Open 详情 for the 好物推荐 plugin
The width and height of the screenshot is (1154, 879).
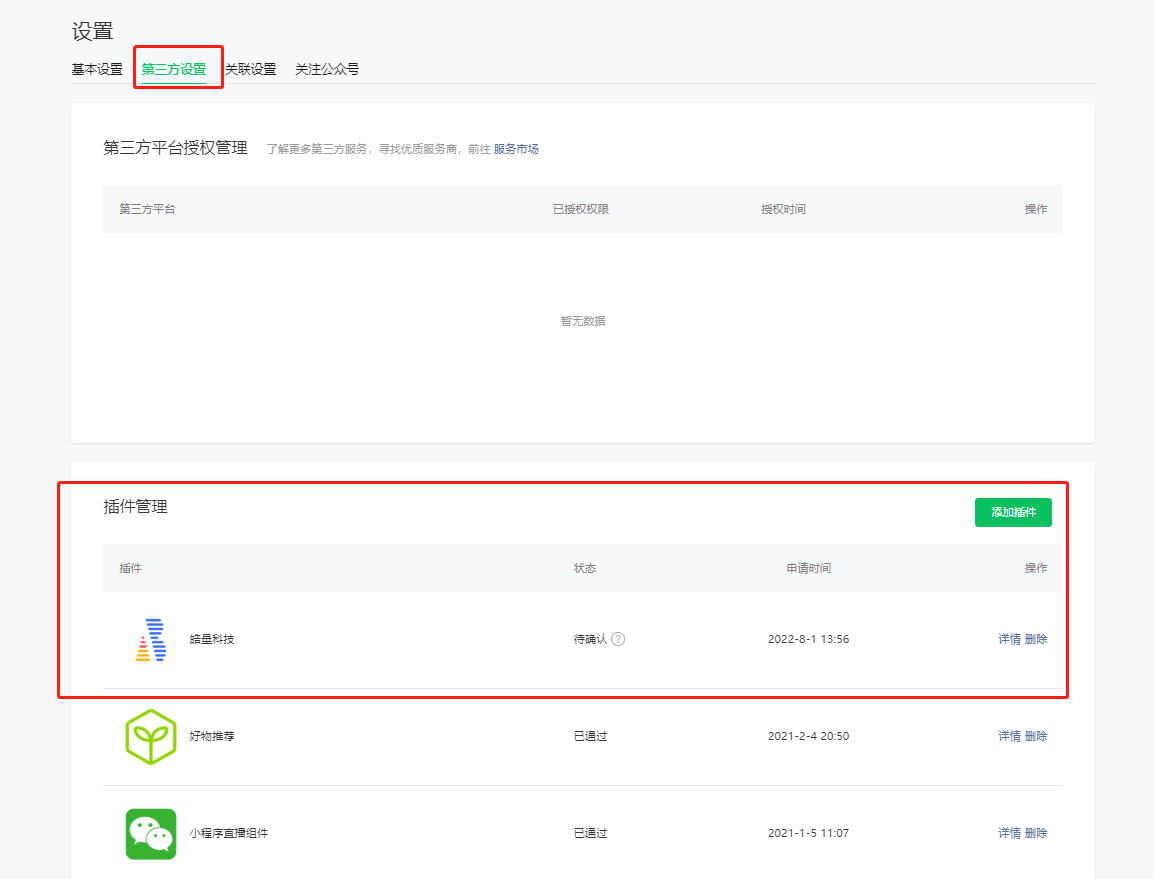click(1009, 736)
